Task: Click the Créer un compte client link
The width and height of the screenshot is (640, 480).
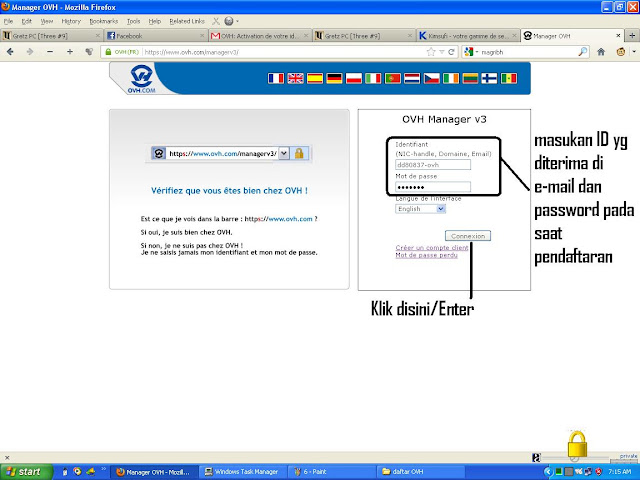Action: click(431, 248)
